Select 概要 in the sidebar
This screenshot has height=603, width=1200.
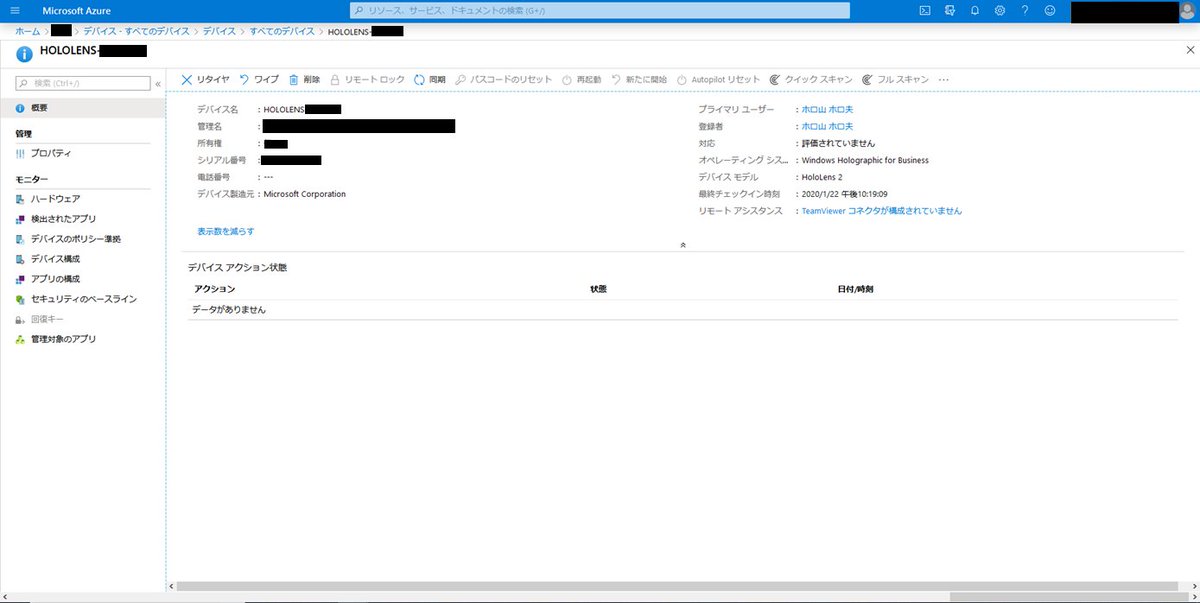click(82, 107)
